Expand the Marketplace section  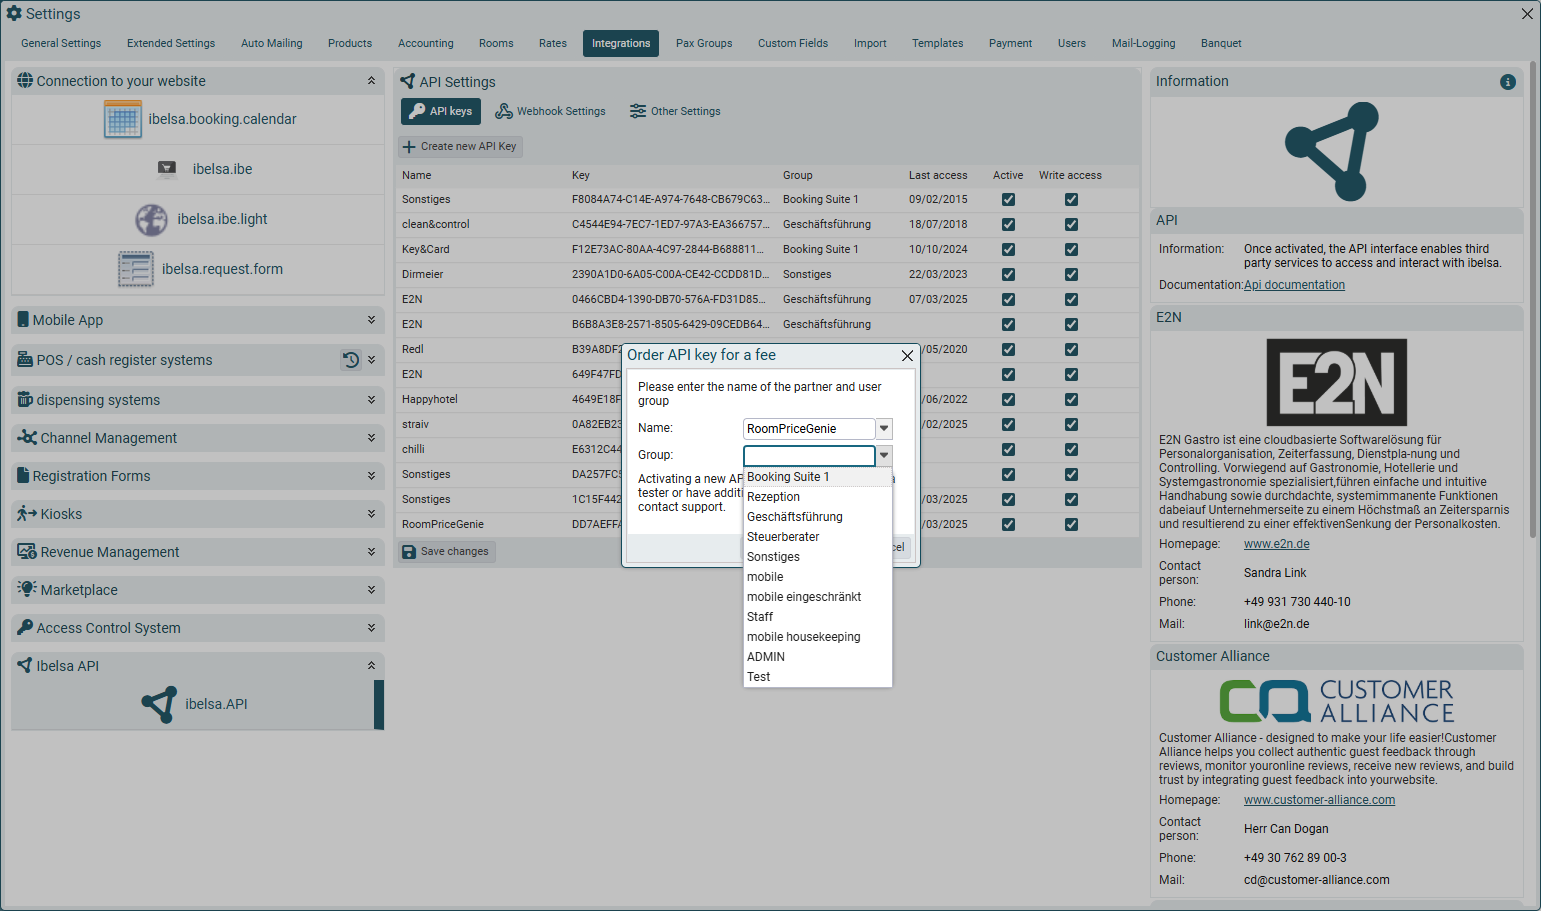(x=371, y=590)
